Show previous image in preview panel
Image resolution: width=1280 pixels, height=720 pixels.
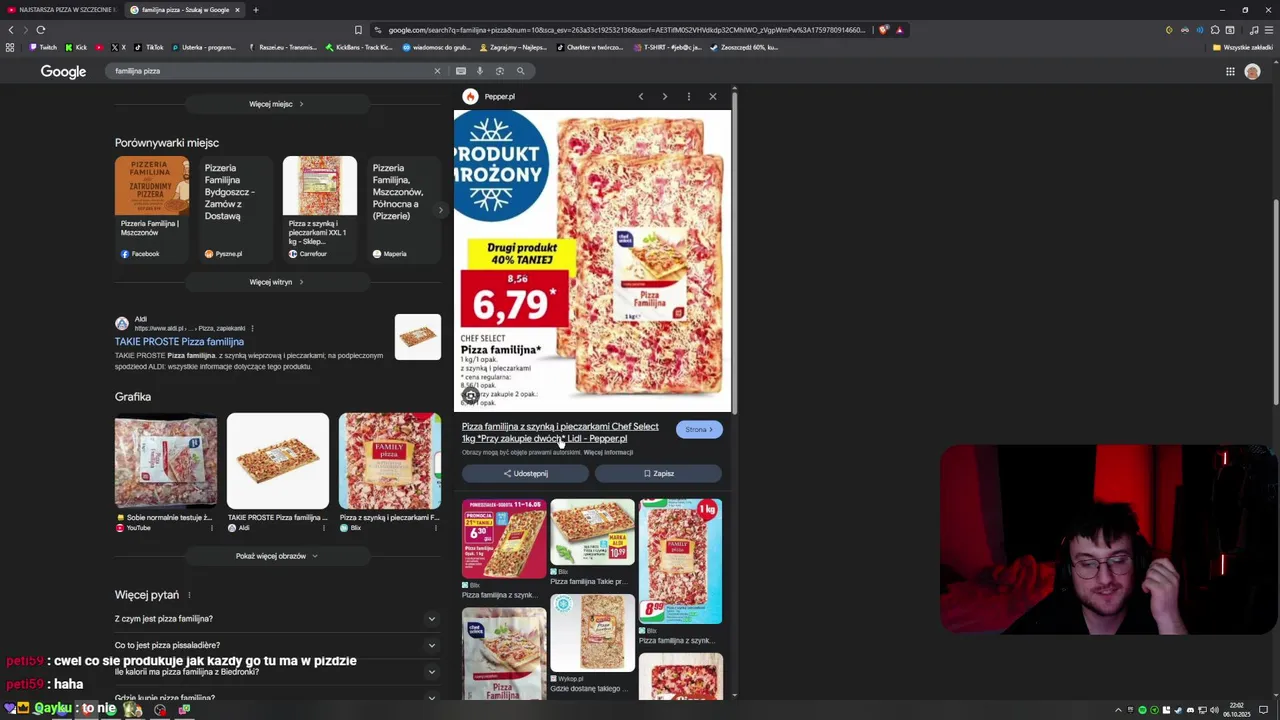(641, 97)
